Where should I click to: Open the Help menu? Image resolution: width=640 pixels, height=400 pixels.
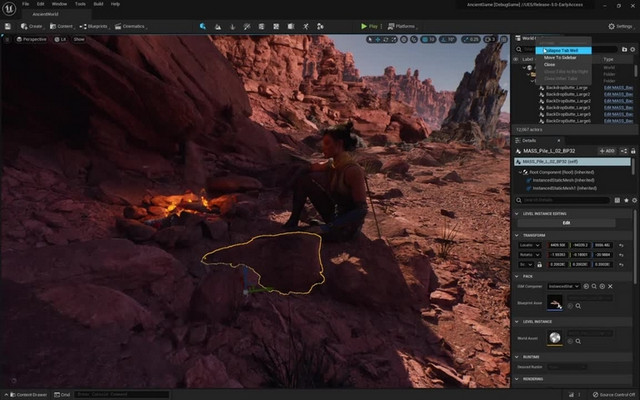116,4
